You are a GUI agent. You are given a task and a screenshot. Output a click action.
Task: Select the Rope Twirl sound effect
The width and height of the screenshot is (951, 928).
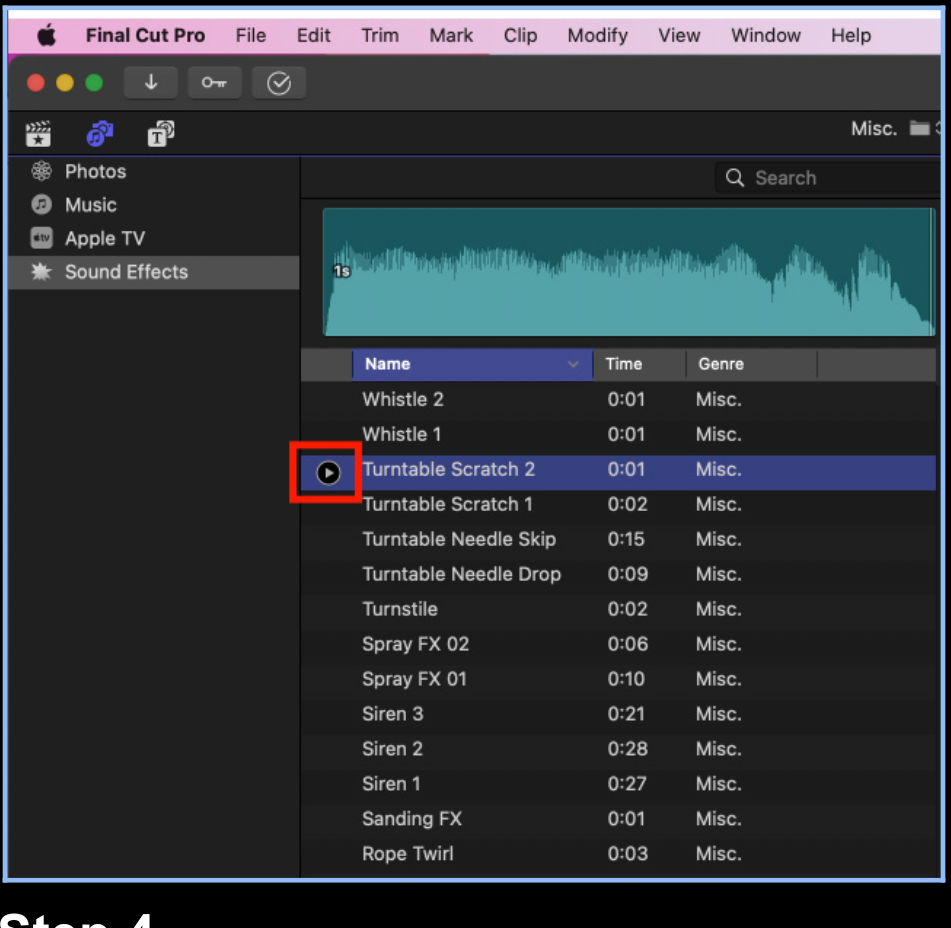(619, 854)
